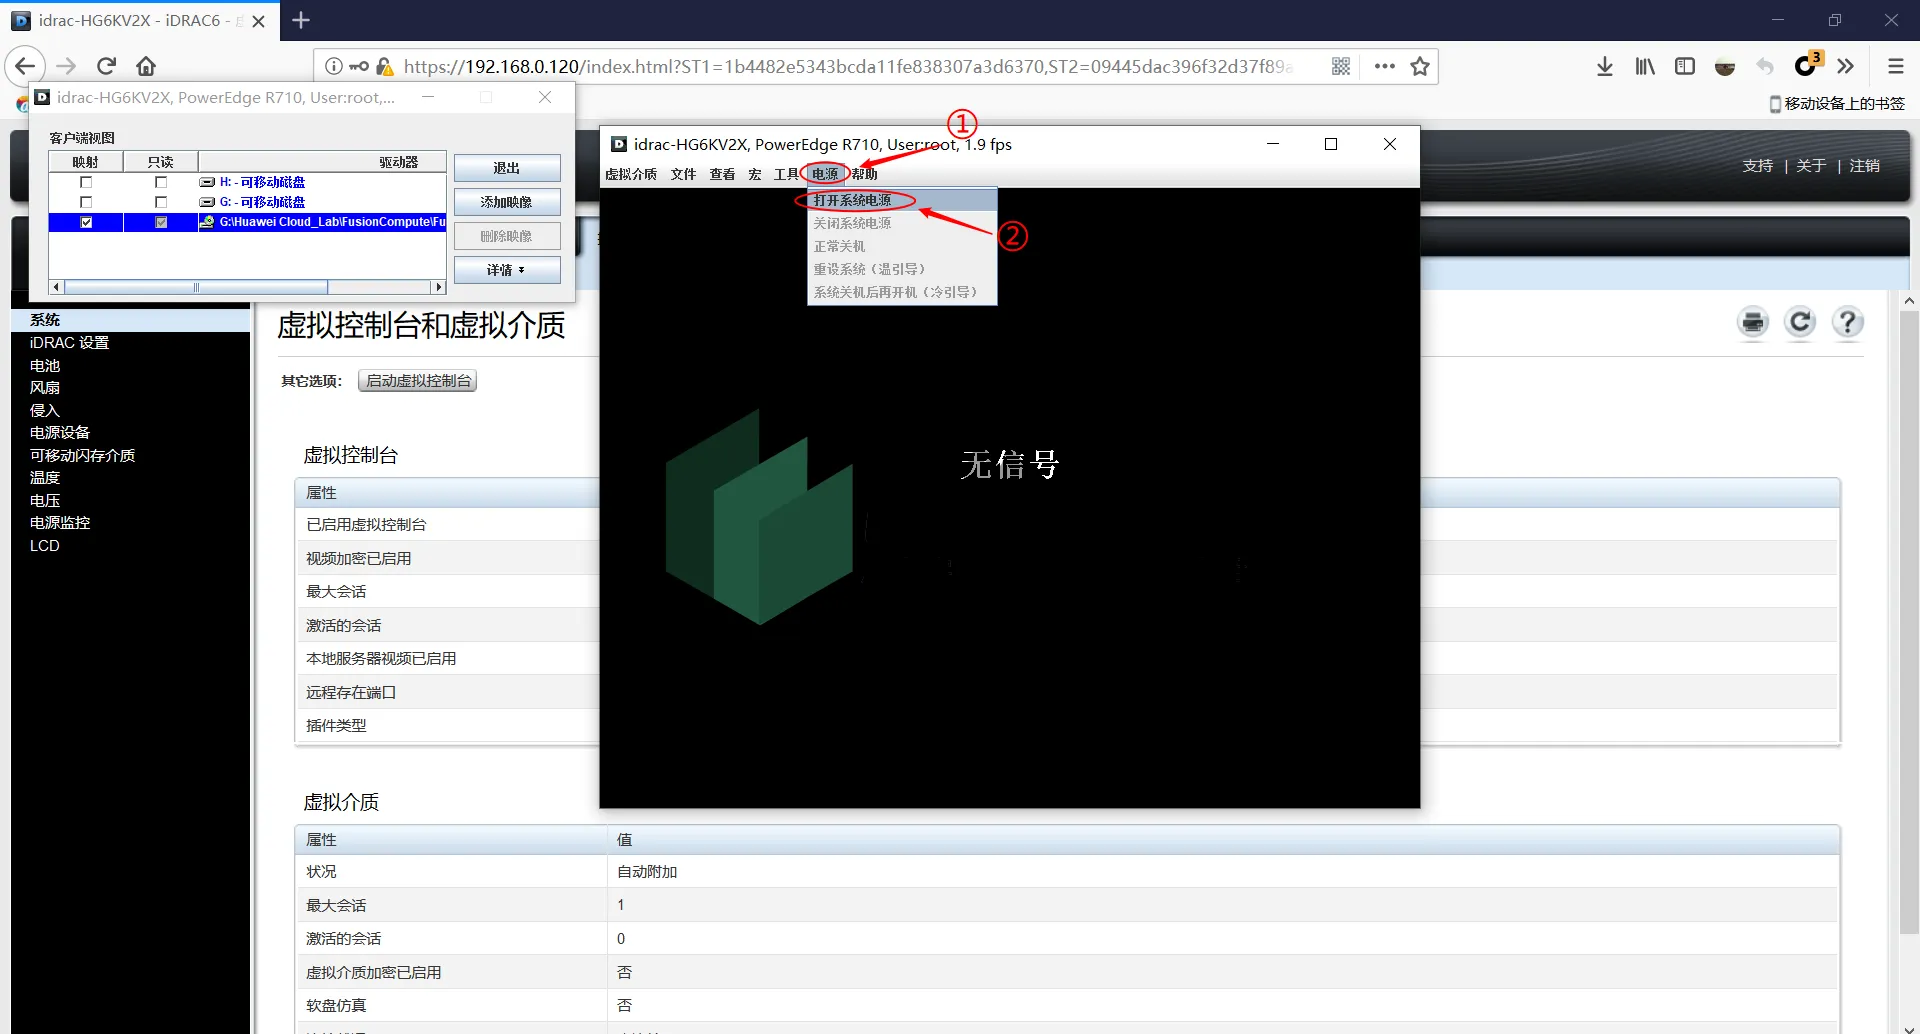The height and width of the screenshot is (1034, 1920).
Task: Toggle the sidebar view icon
Action: 1685,66
